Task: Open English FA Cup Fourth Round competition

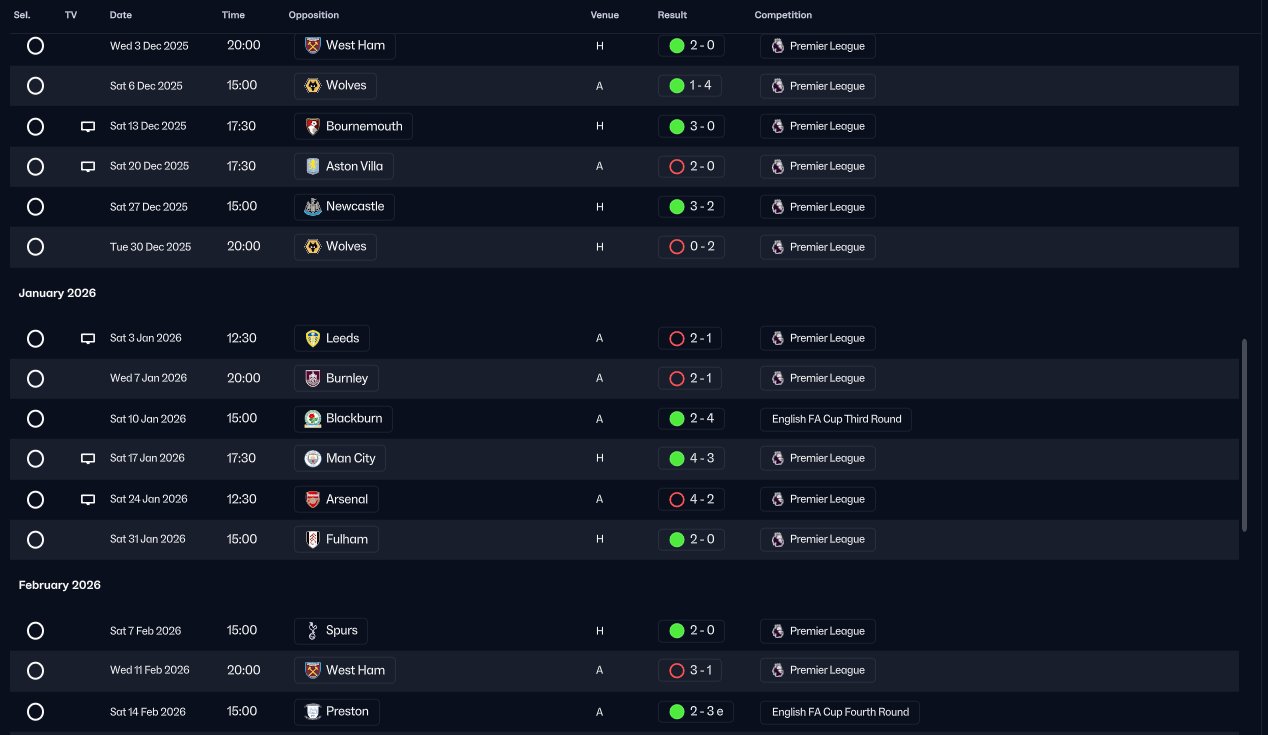Action: pyautogui.click(x=840, y=712)
